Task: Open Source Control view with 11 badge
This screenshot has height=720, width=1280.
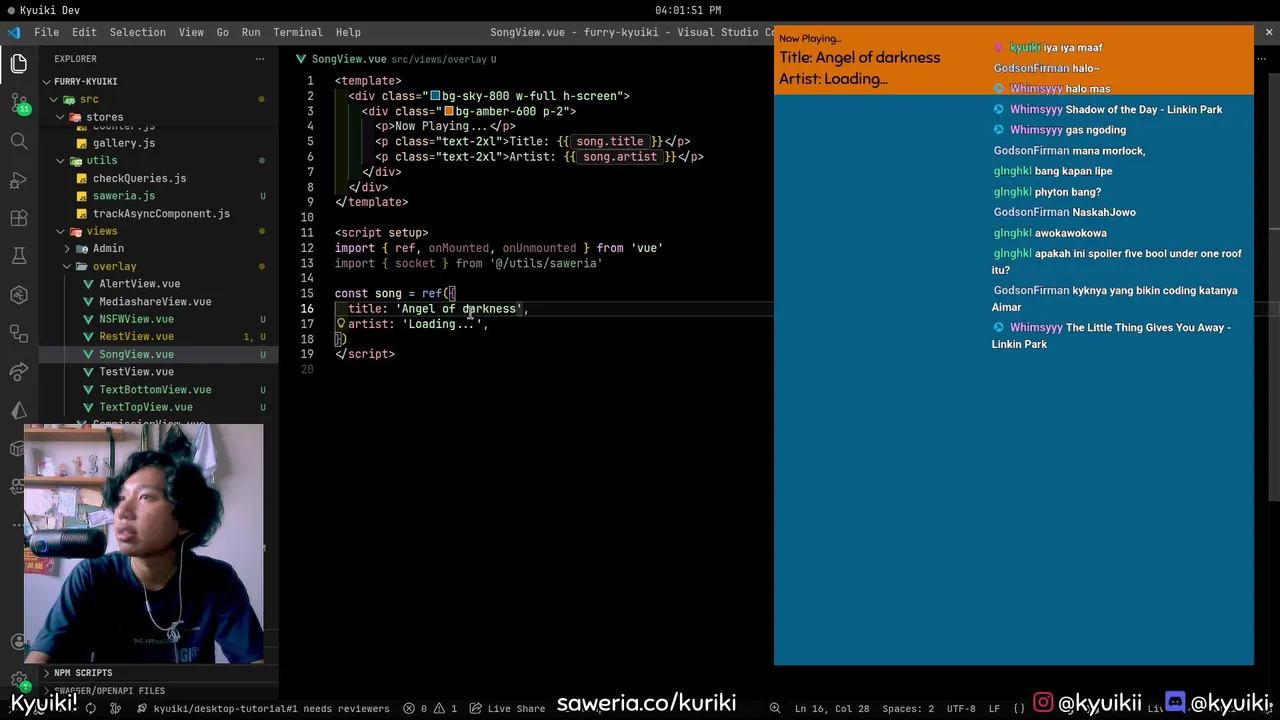Action: coord(19,103)
